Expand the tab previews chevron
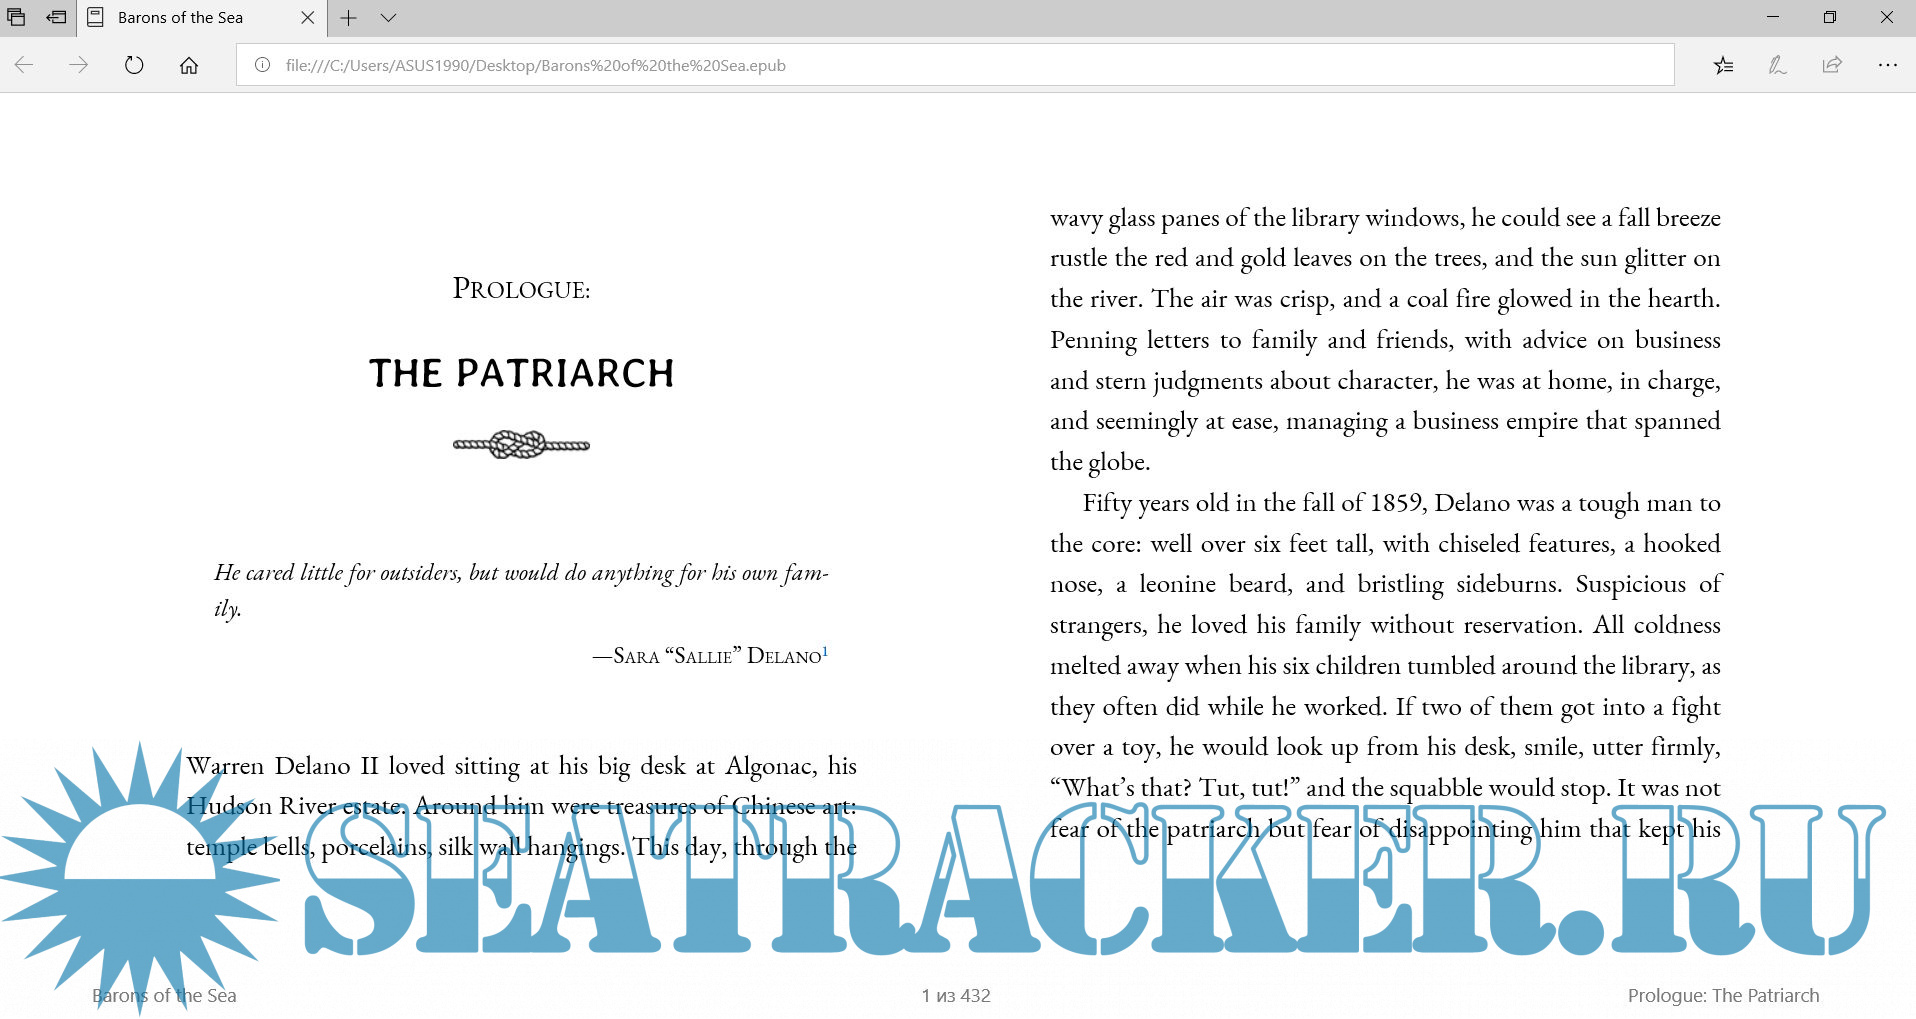The width and height of the screenshot is (1916, 1019). tap(389, 18)
